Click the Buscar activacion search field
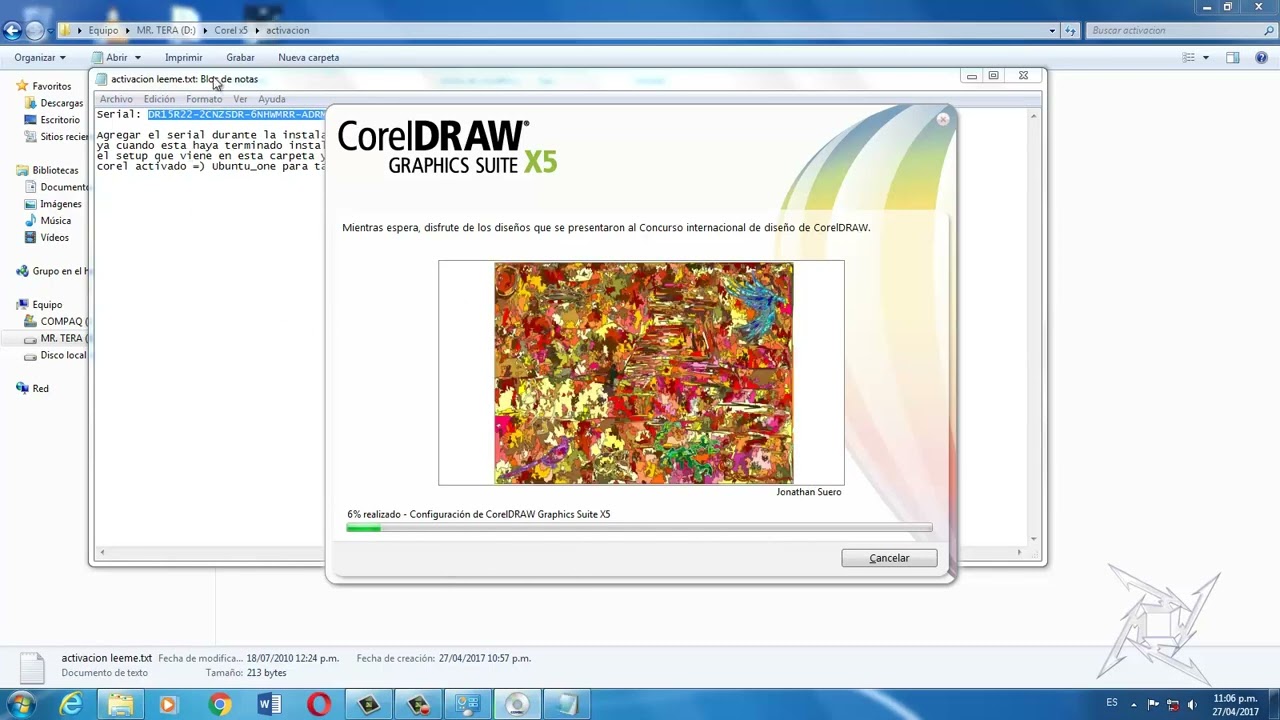Image resolution: width=1280 pixels, height=720 pixels. [x=1179, y=31]
